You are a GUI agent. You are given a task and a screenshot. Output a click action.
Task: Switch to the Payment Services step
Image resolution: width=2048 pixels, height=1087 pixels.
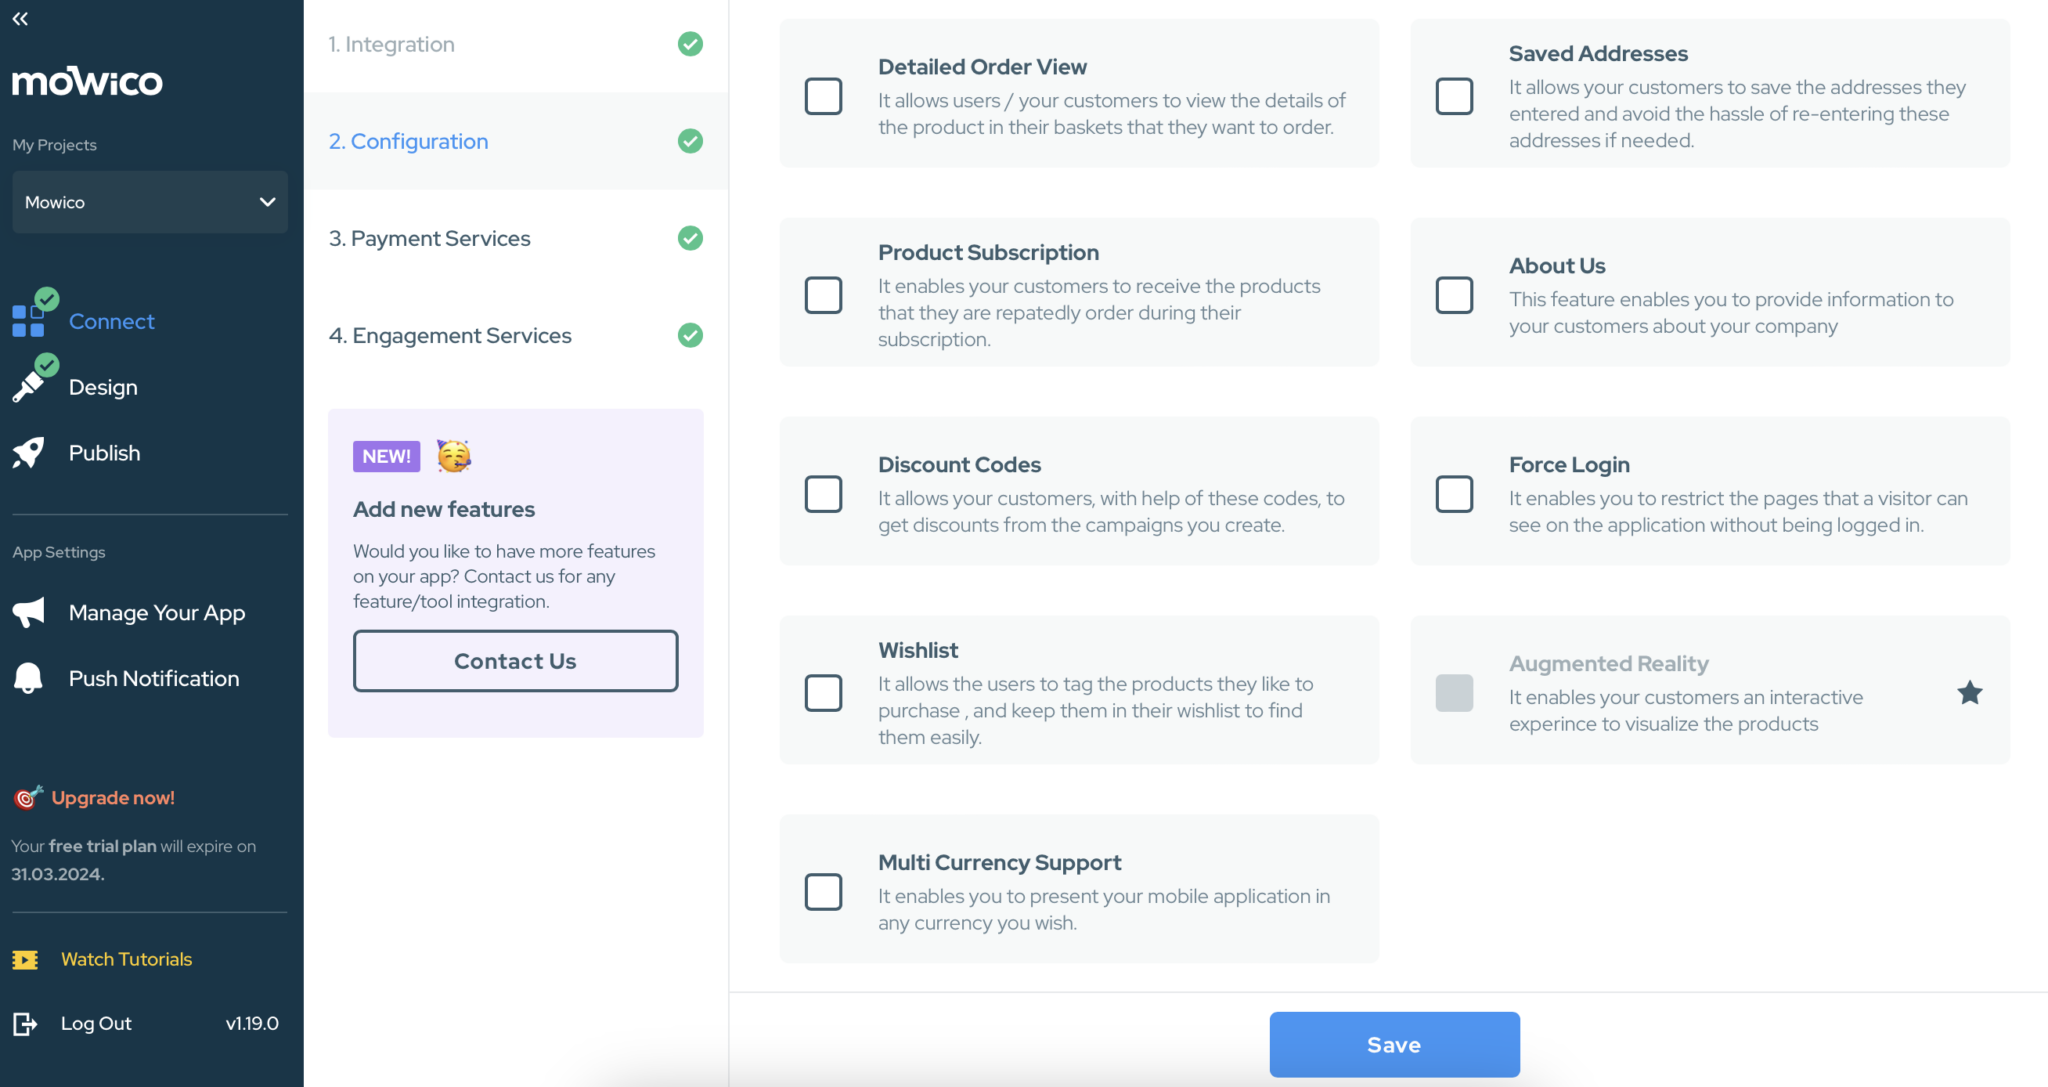point(430,238)
